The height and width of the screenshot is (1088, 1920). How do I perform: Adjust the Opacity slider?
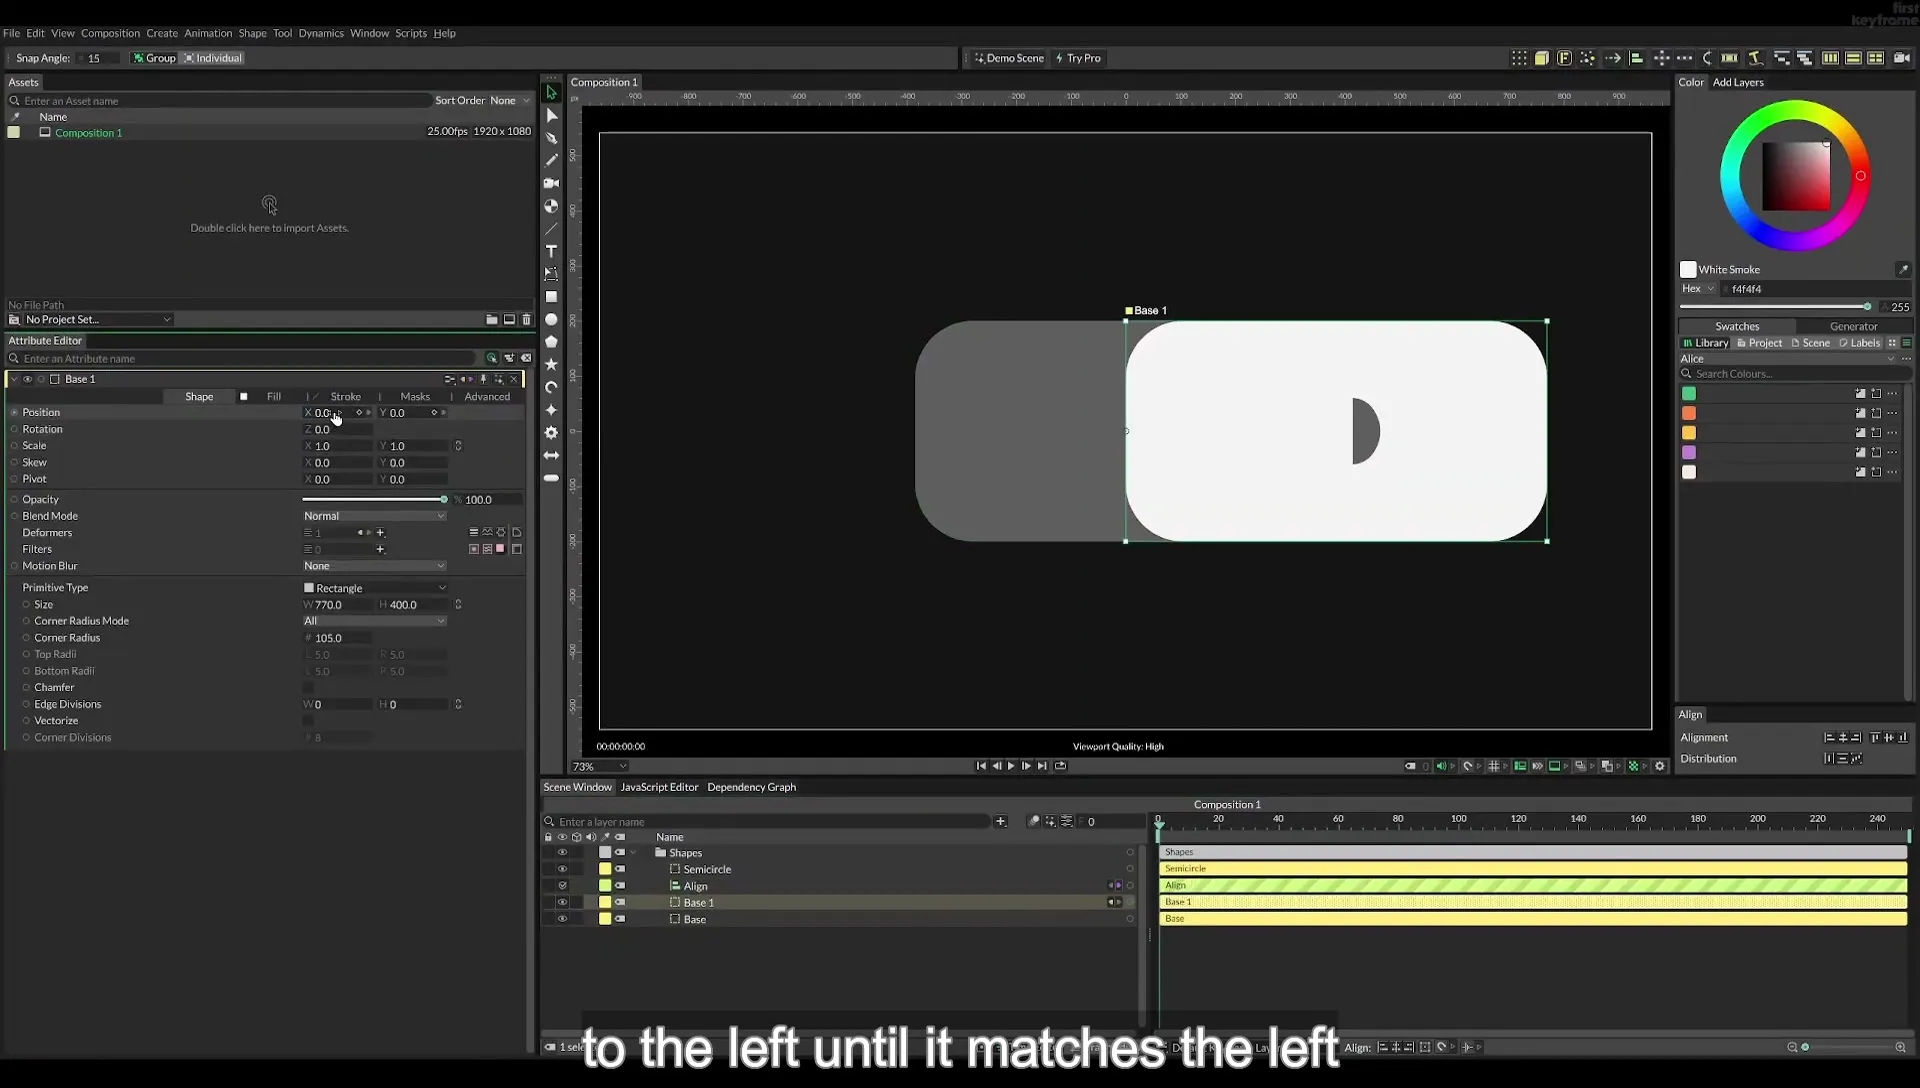pyautogui.click(x=375, y=500)
